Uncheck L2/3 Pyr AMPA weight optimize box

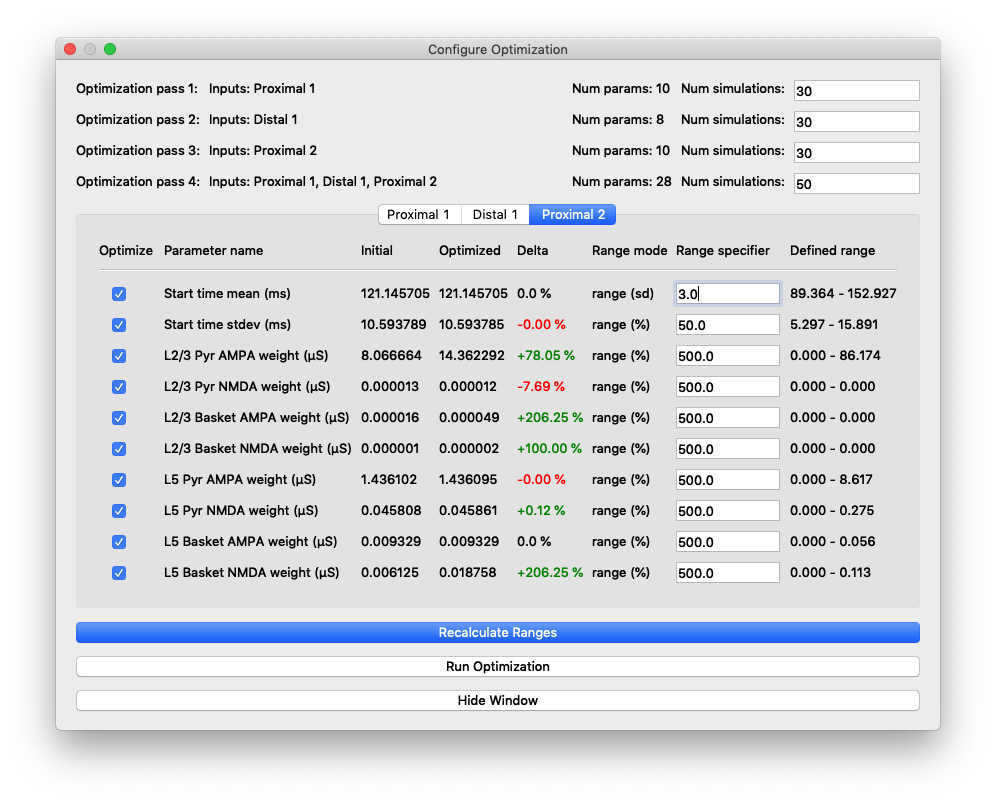(x=119, y=356)
